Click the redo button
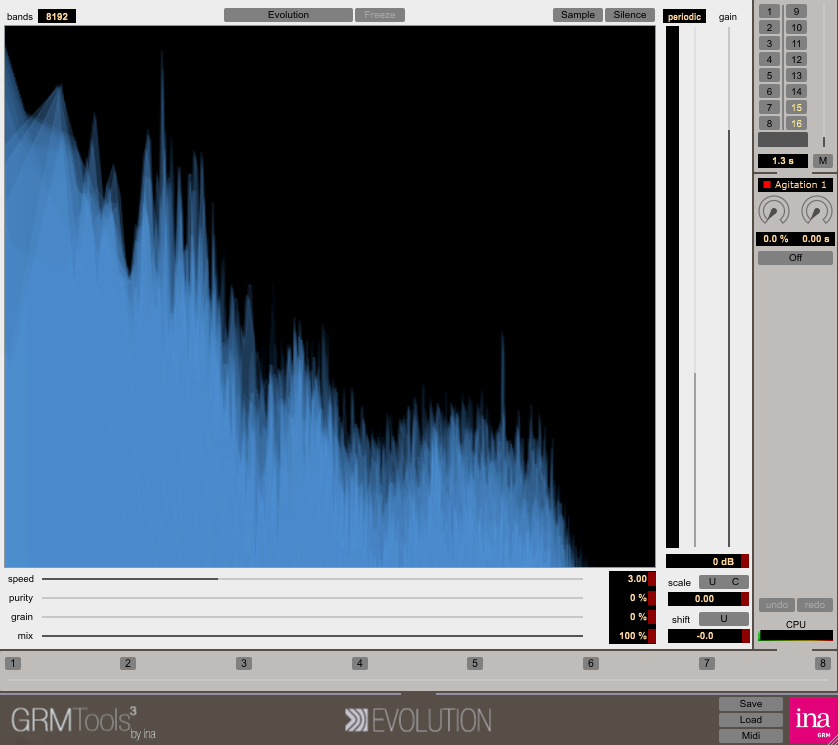Viewport: 838px width, 745px height. (814, 605)
